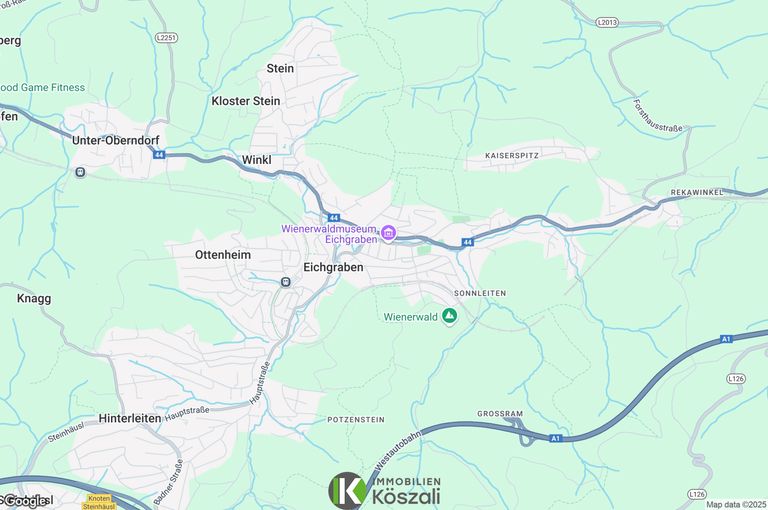The width and height of the screenshot is (768, 510).
Task: Click the Knoten Steinhäusl junction sign
Action: (99, 502)
